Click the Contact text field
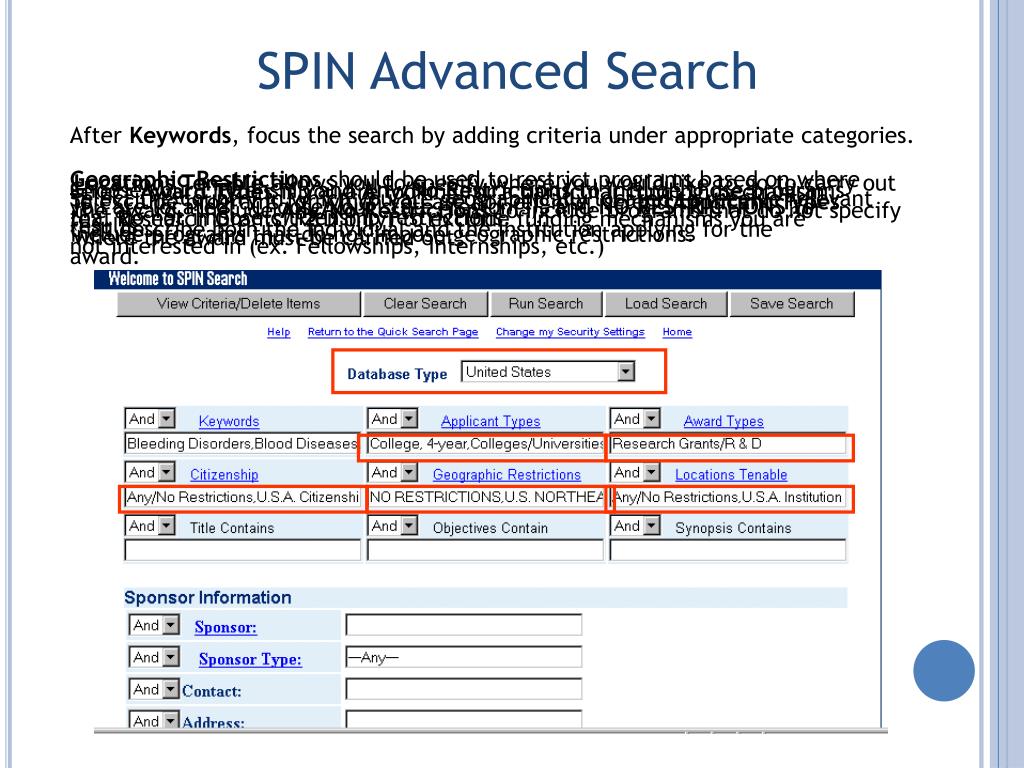Screen dimensions: 1024x768 click(x=464, y=689)
